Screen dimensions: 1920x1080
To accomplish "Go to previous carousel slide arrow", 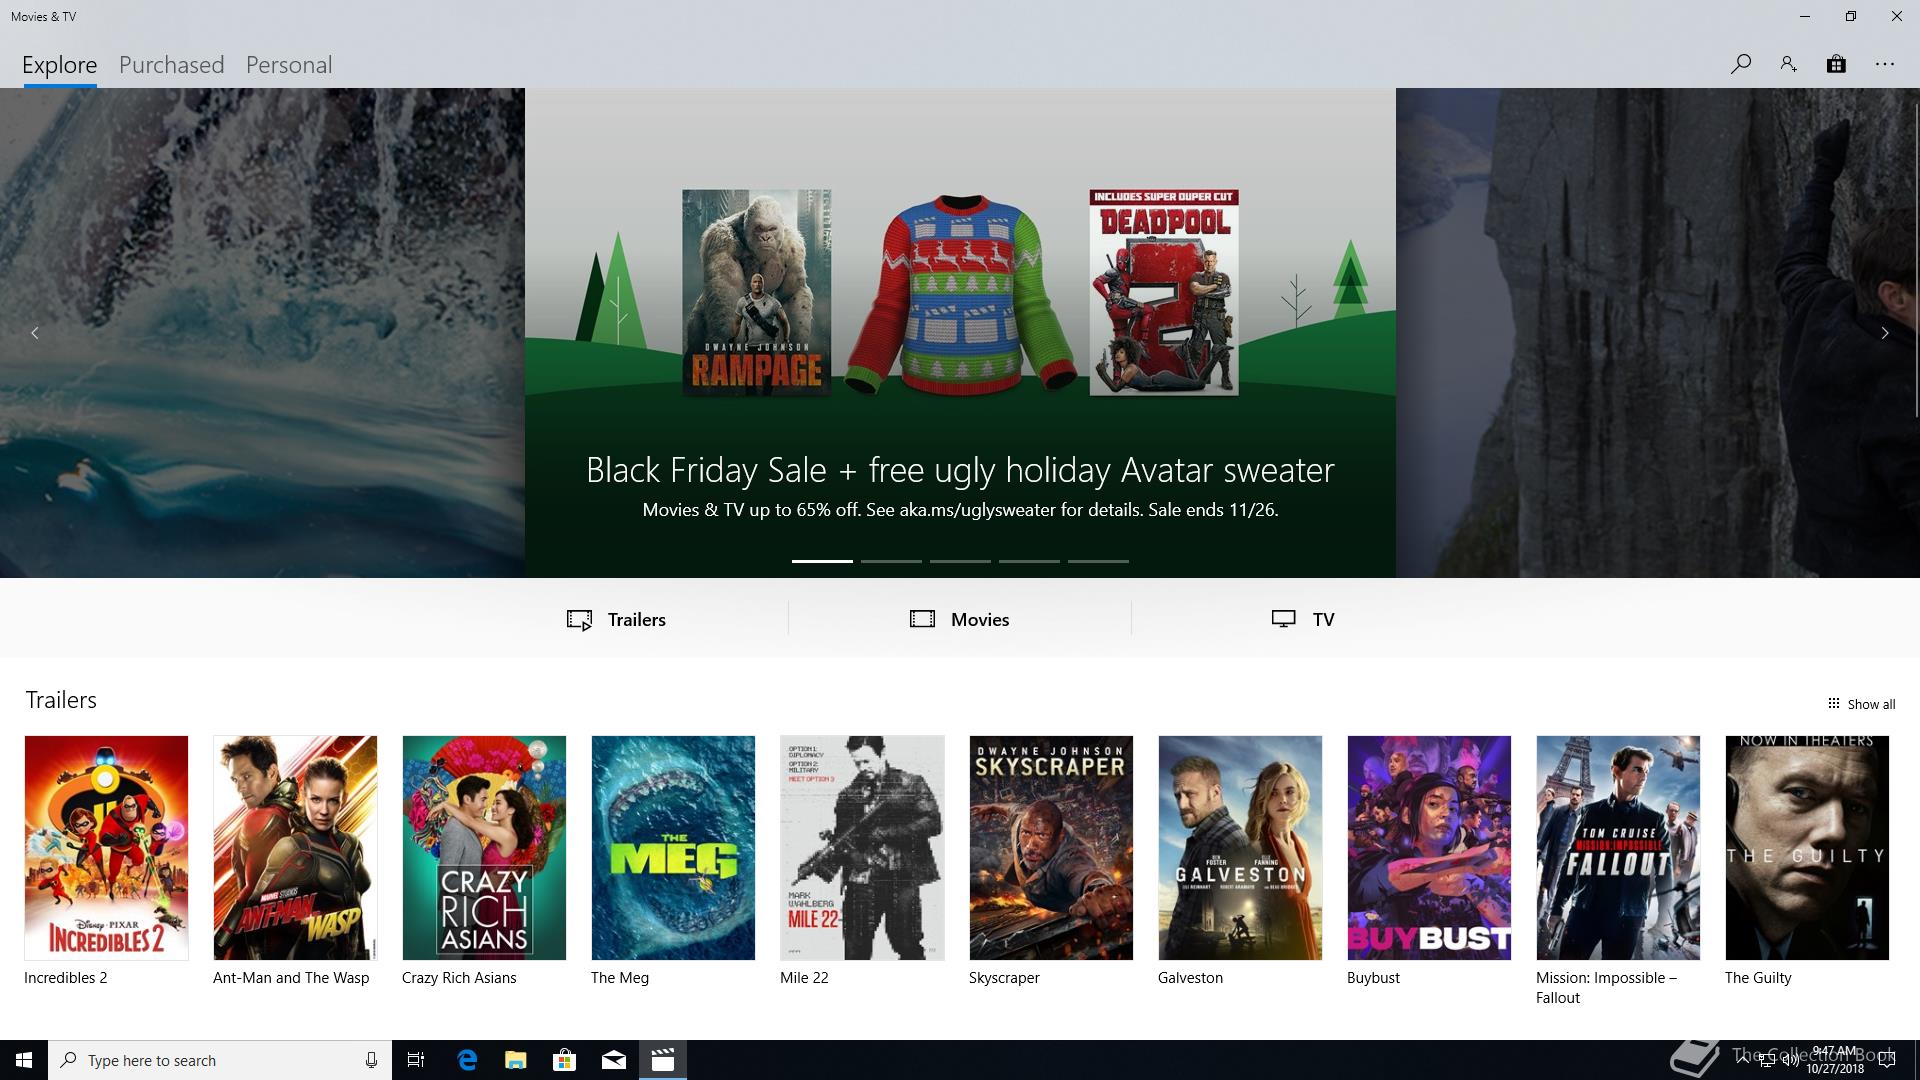I will pos(35,333).
